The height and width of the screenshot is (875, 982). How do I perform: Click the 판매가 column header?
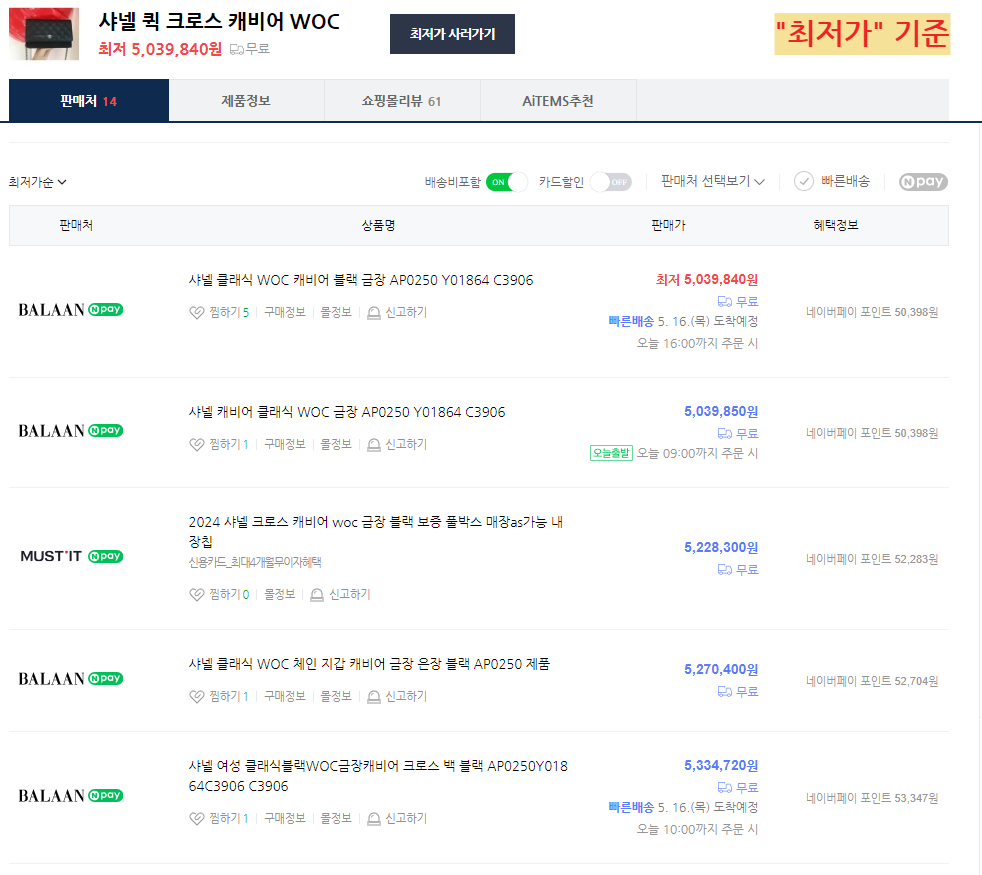(668, 225)
